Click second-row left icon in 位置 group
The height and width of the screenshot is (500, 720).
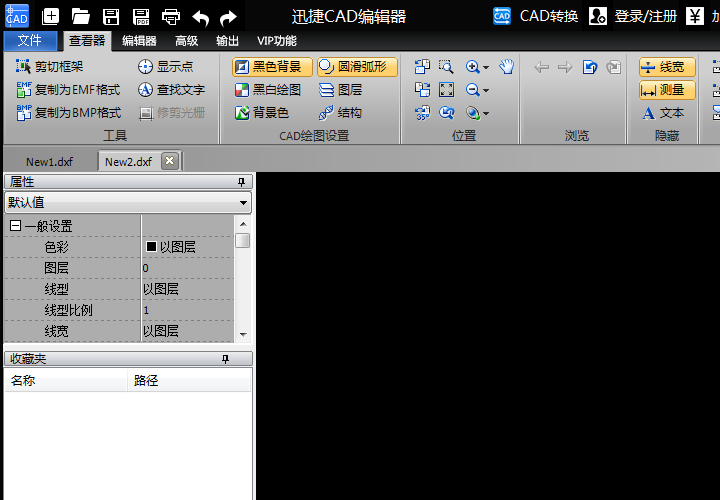click(422, 90)
